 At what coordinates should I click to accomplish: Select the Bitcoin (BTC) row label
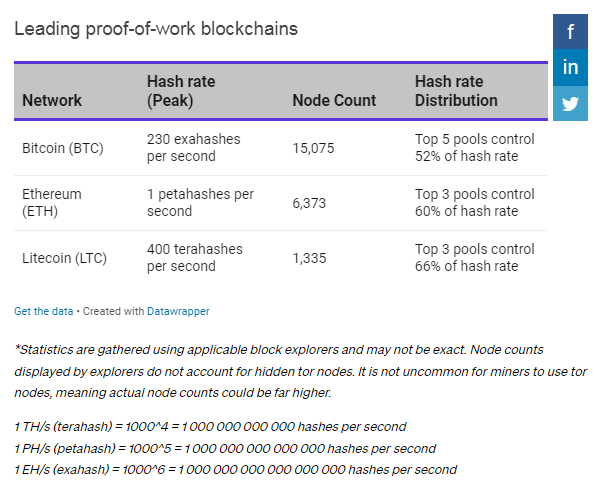(63, 148)
